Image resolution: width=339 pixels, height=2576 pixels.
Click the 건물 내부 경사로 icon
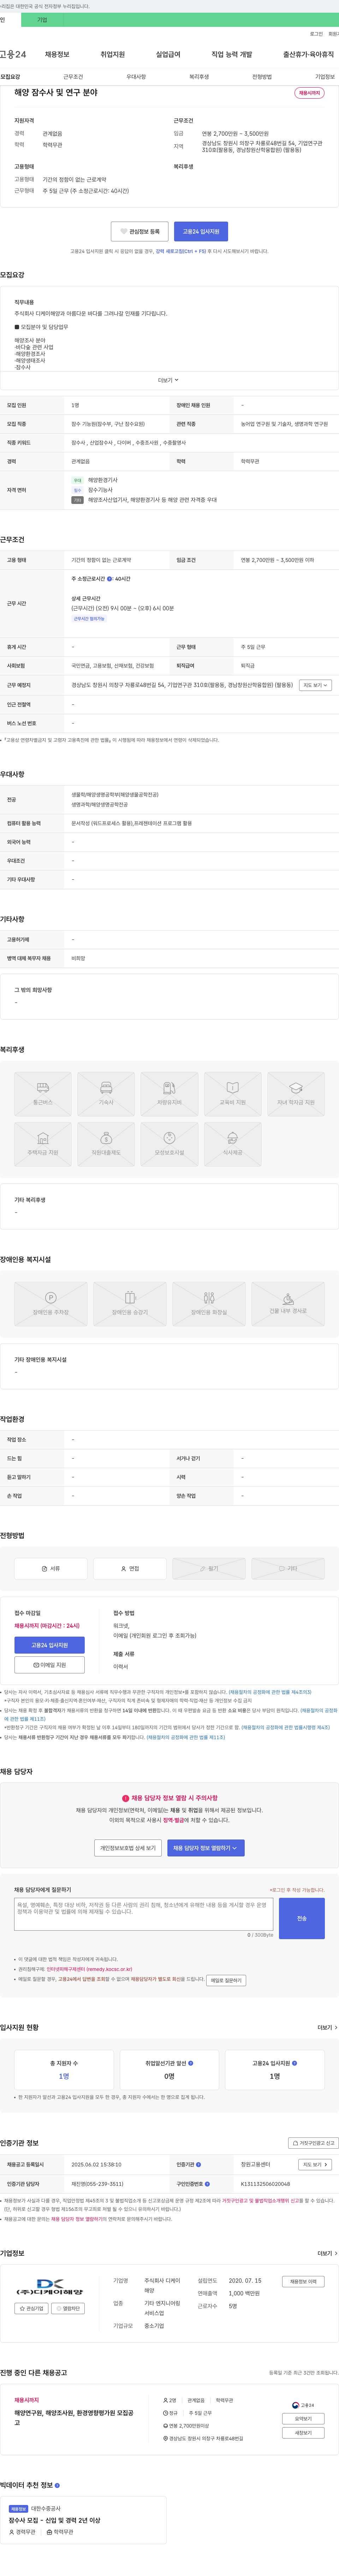(x=288, y=1304)
